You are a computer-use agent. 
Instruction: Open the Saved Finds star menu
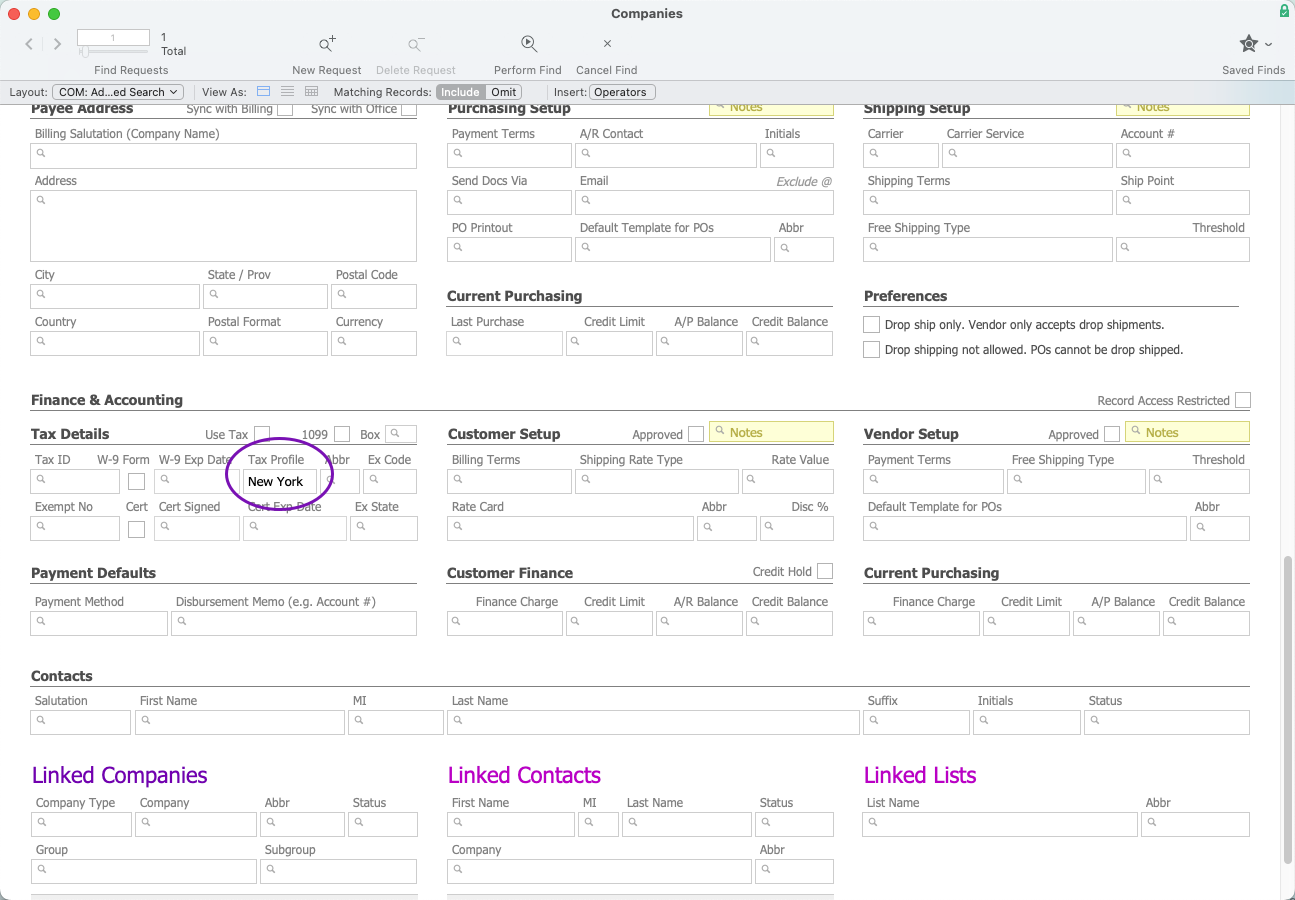[1254, 44]
